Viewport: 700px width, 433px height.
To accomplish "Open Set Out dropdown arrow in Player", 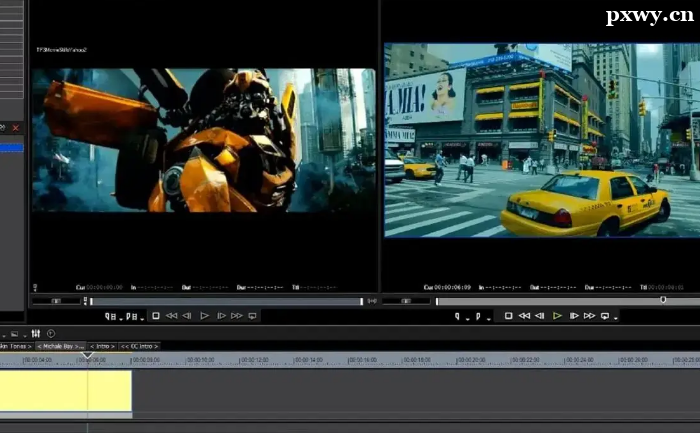I will coord(142,319).
